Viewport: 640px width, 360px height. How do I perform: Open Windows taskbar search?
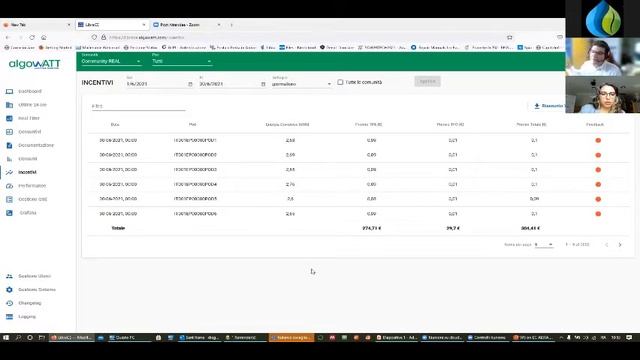pyautogui.click(x=18, y=338)
